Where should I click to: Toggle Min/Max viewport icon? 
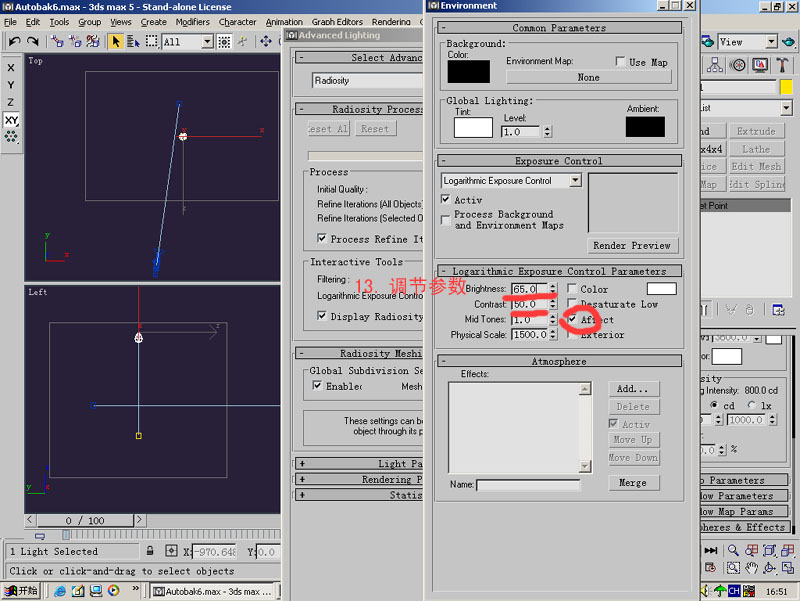[x=788, y=567]
